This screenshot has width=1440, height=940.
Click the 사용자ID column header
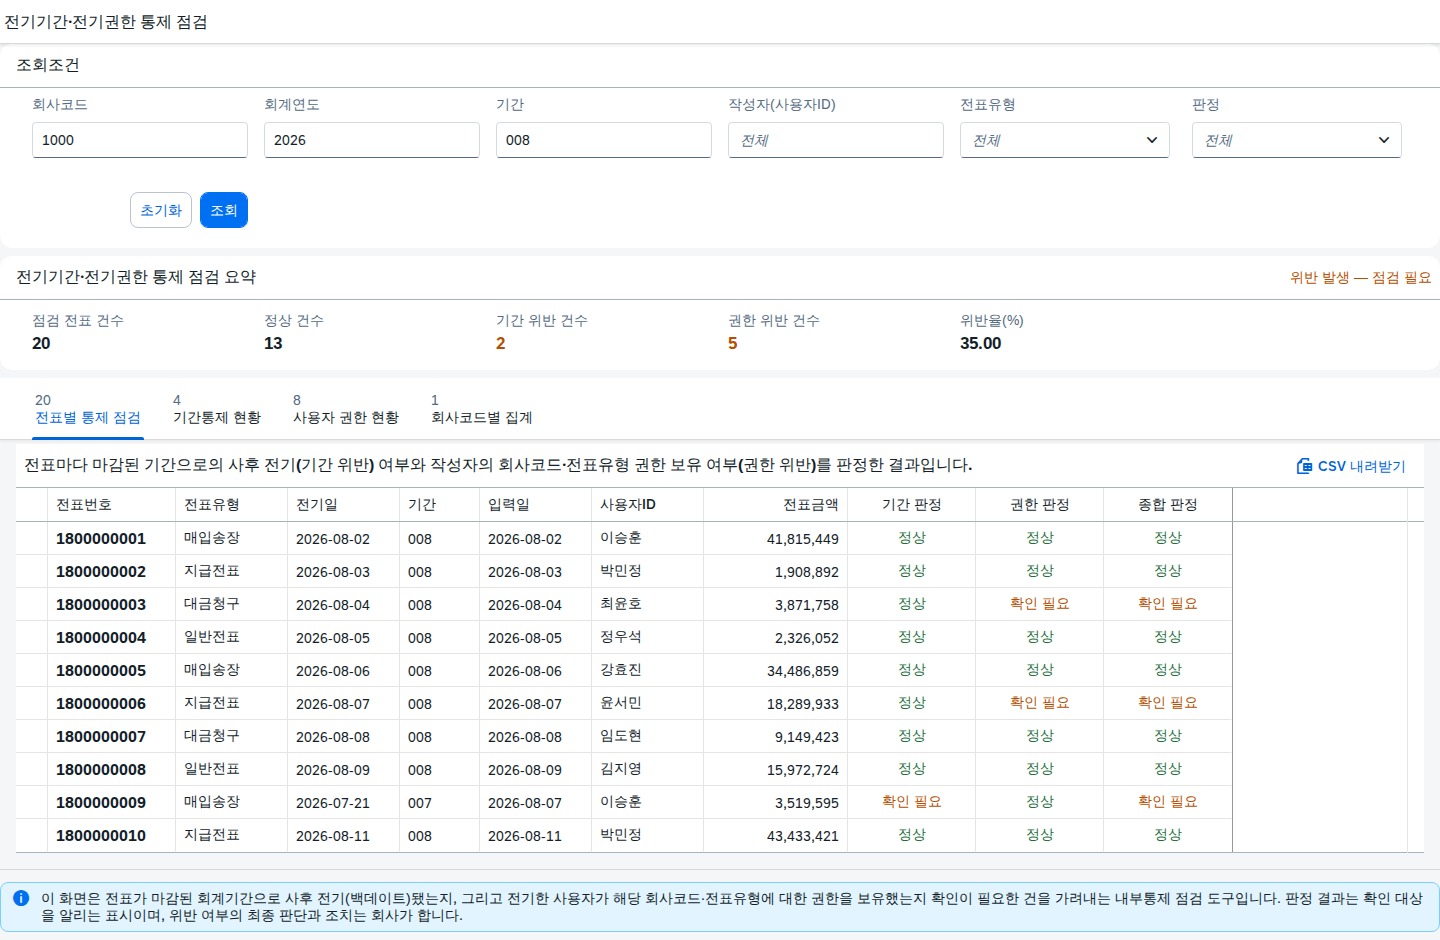[648, 505]
